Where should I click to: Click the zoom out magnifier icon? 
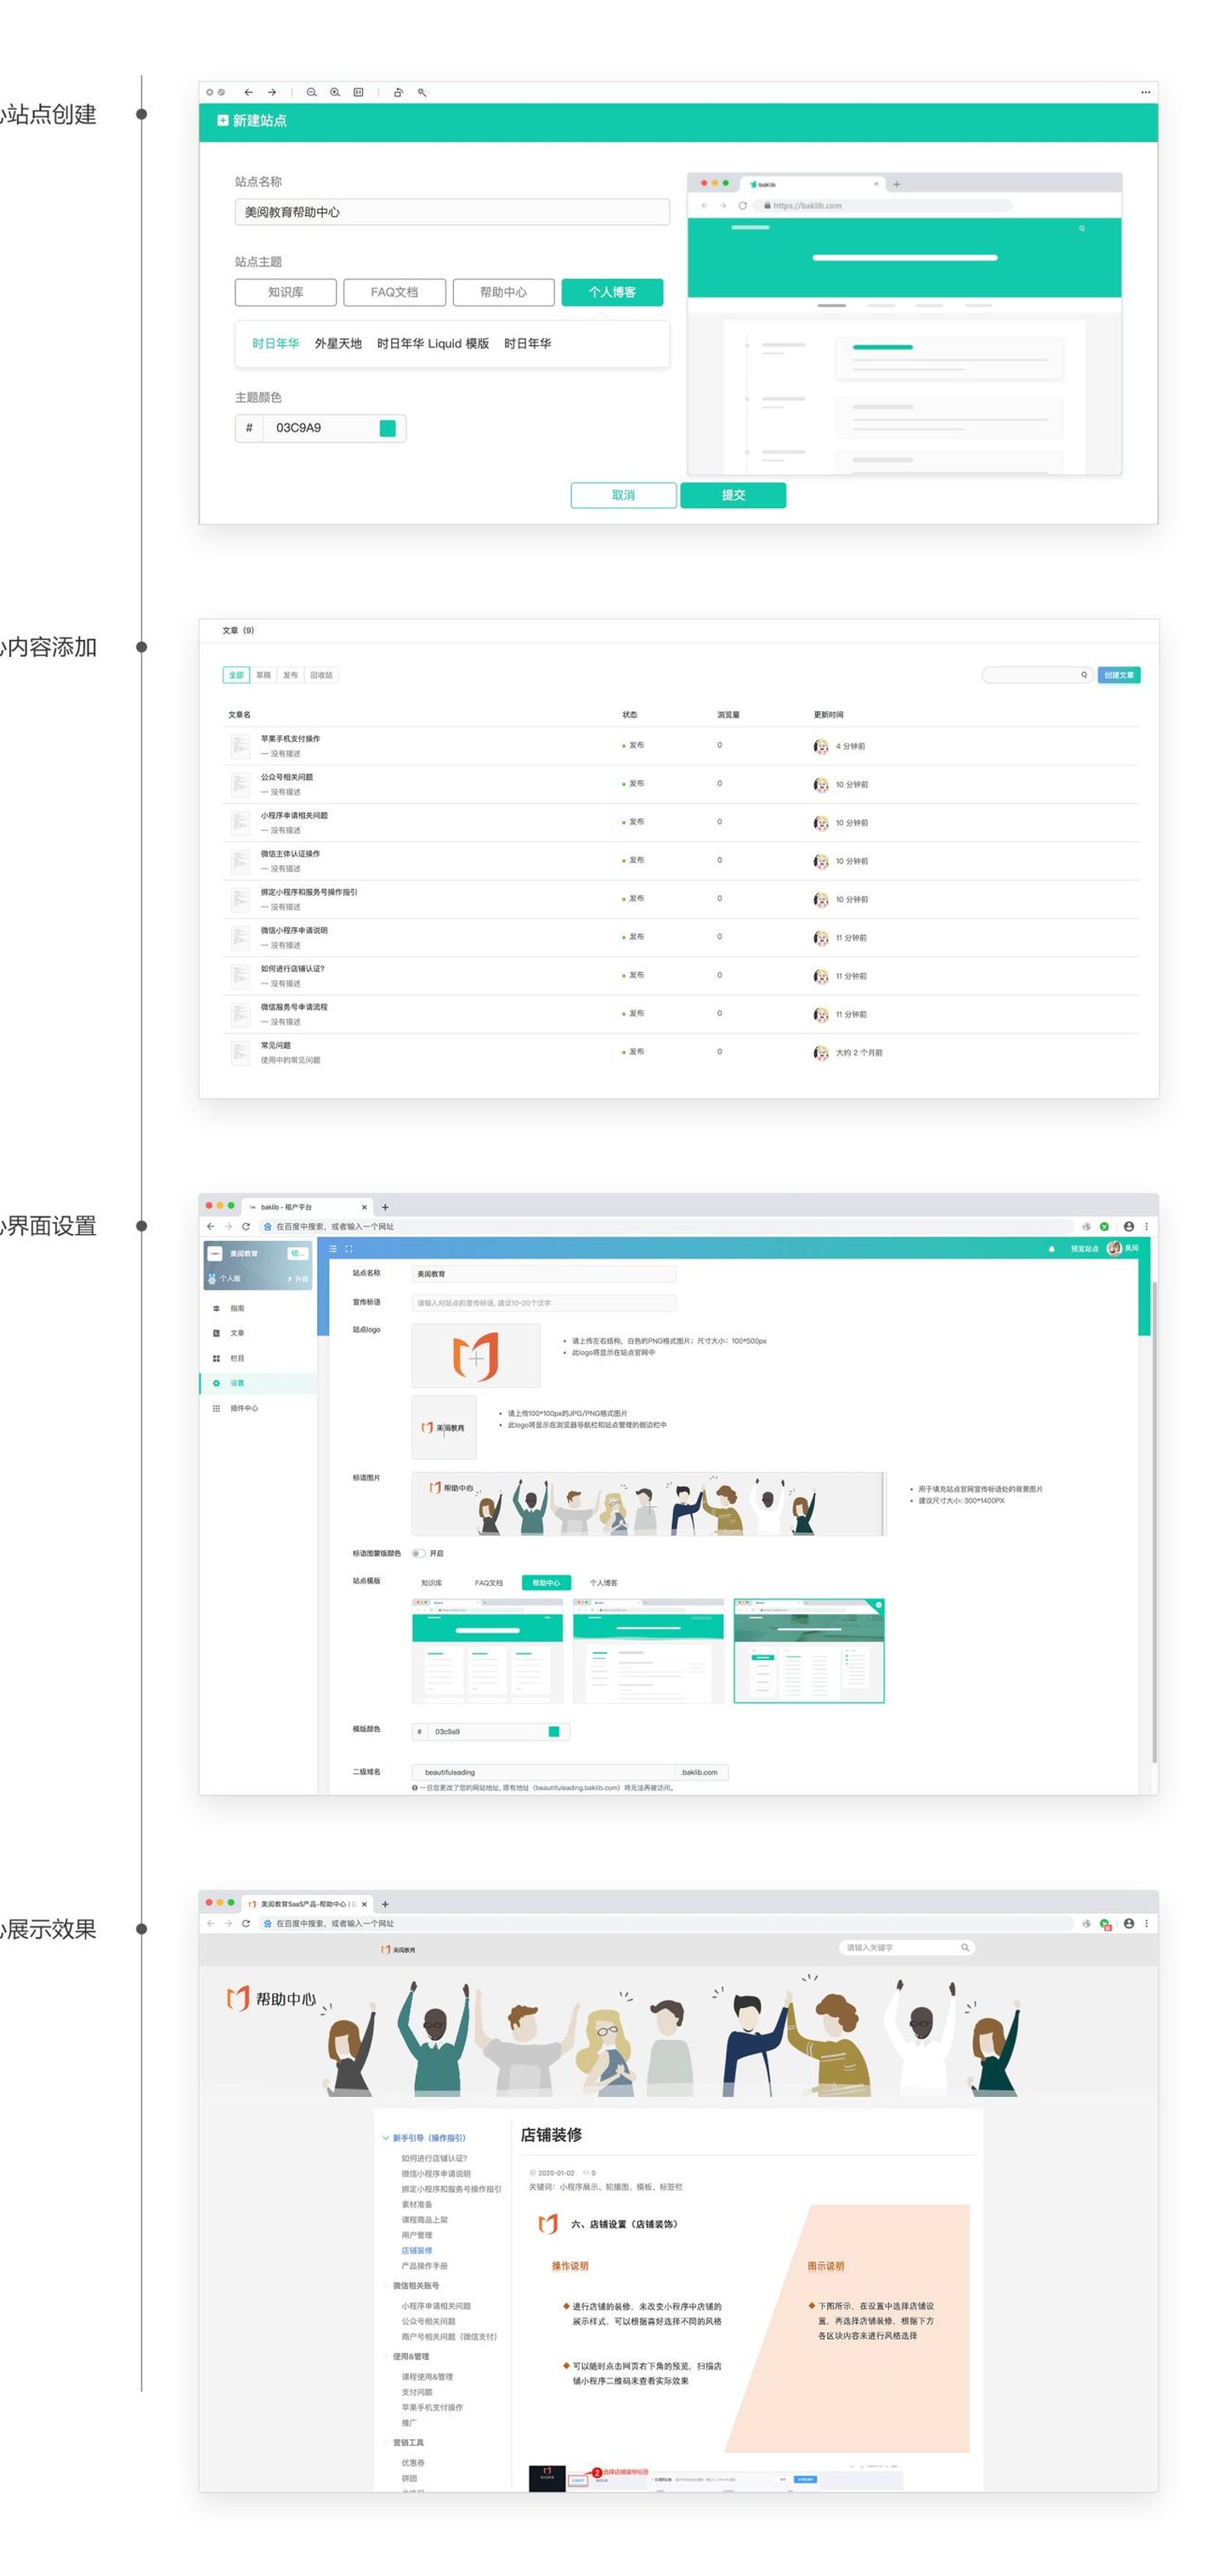[311, 92]
